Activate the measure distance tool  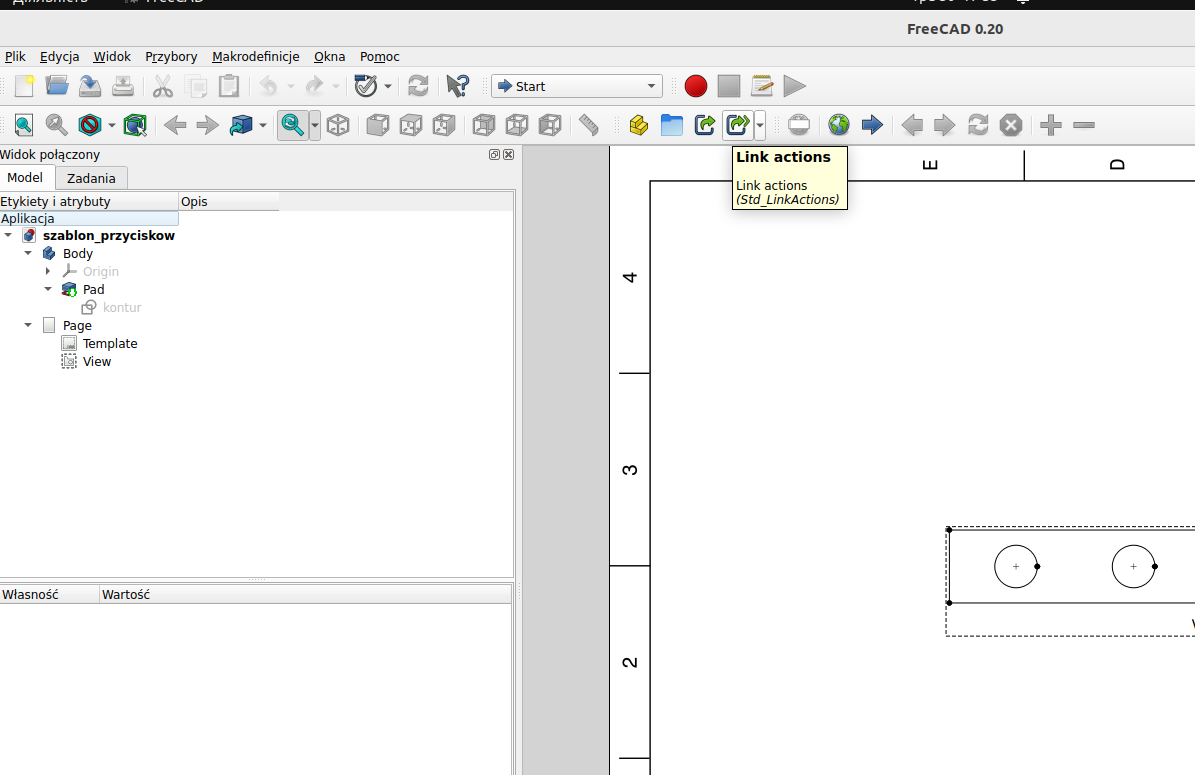588,125
